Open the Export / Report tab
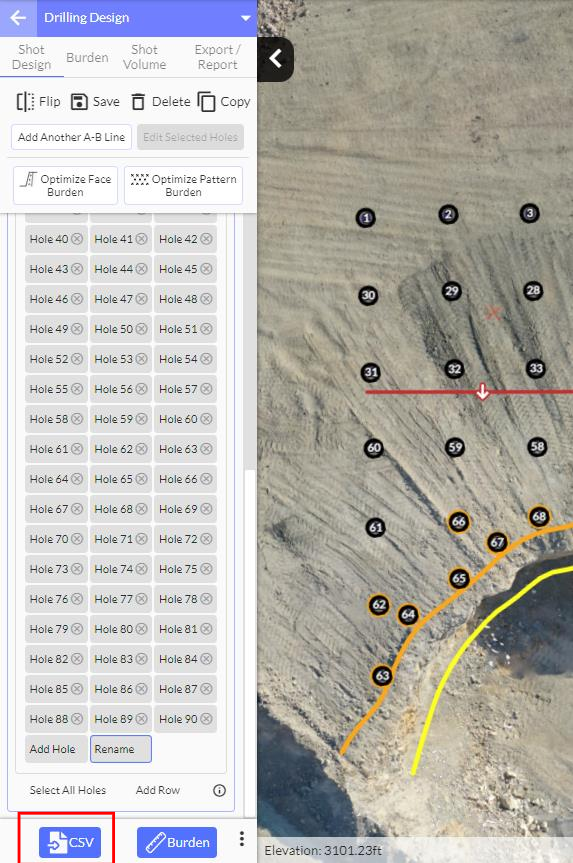Image resolution: width=573 pixels, height=863 pixels. point(217,57)
